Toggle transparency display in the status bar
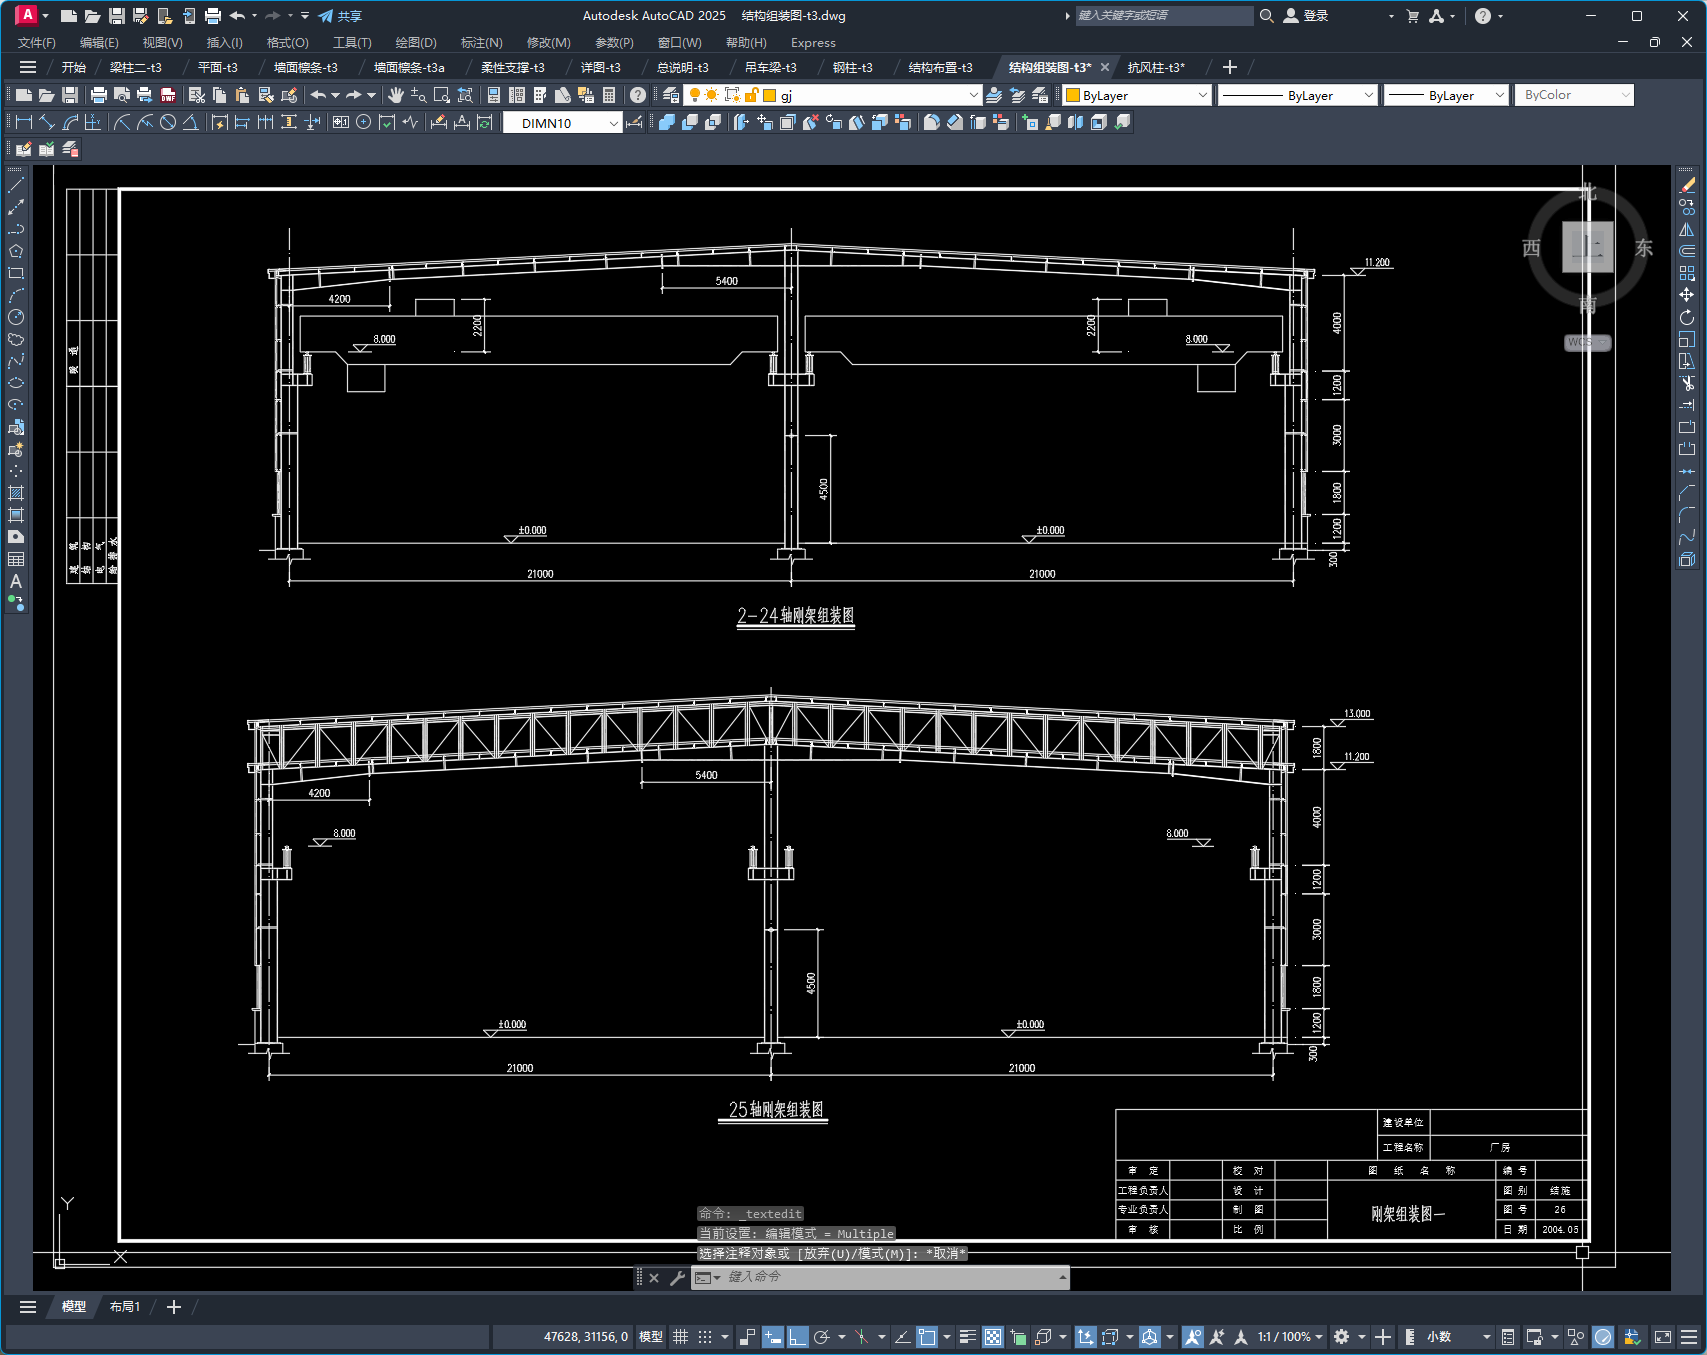 (993, 1337)
